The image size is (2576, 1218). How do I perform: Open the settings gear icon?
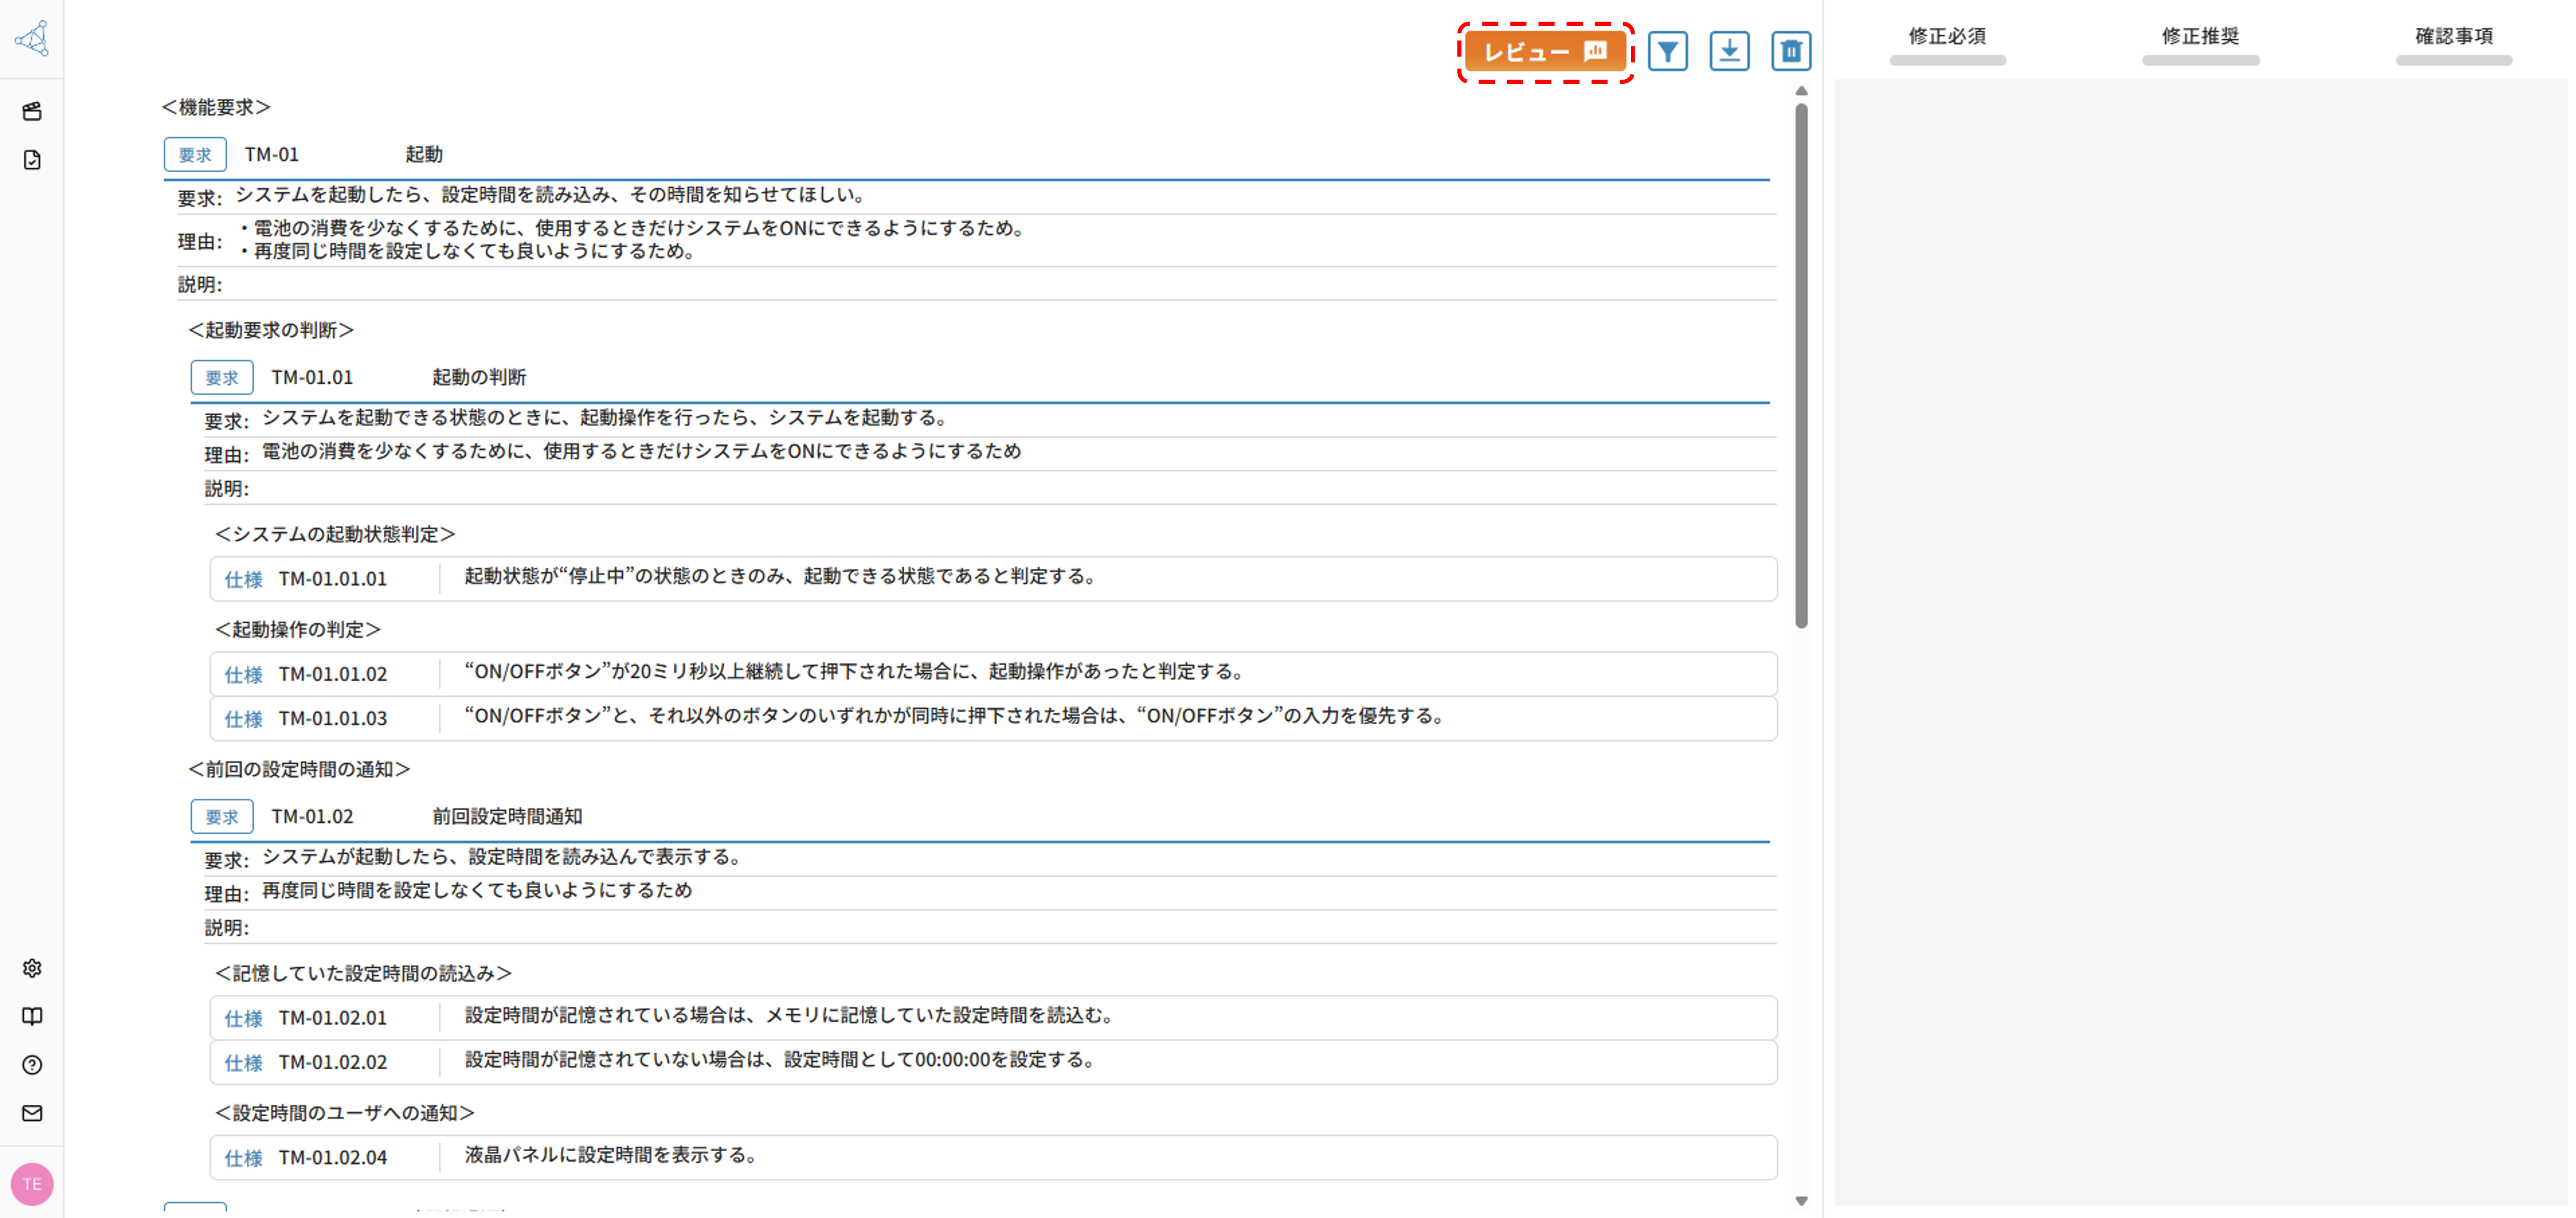click(32, 968)
